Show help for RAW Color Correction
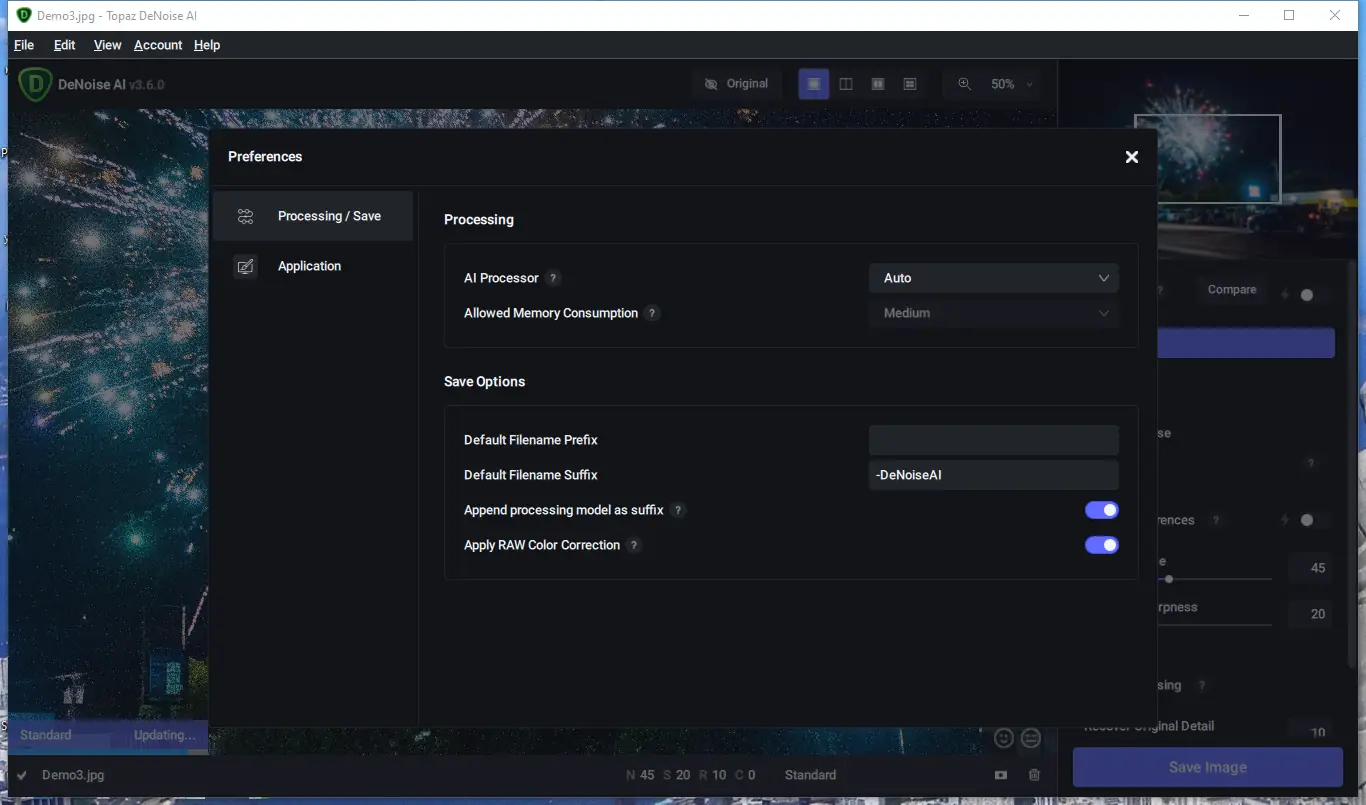The image size is (1366, 805). click(x=634, y=545)
